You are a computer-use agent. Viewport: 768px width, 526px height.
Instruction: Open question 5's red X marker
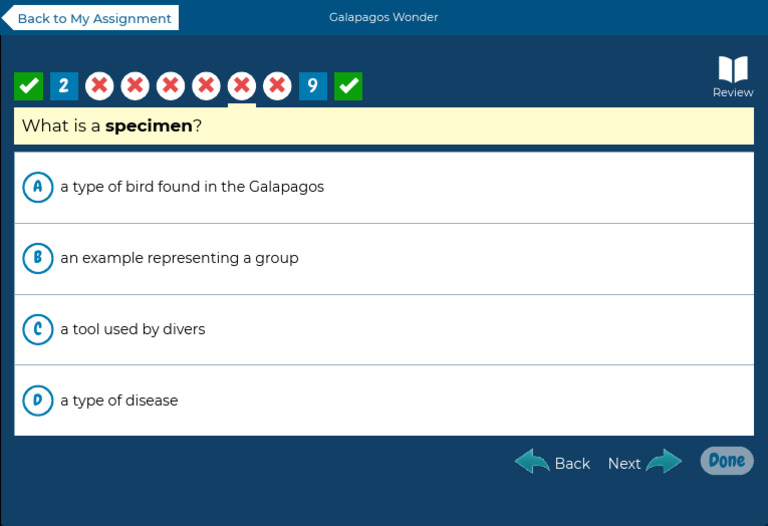(171, 86)
